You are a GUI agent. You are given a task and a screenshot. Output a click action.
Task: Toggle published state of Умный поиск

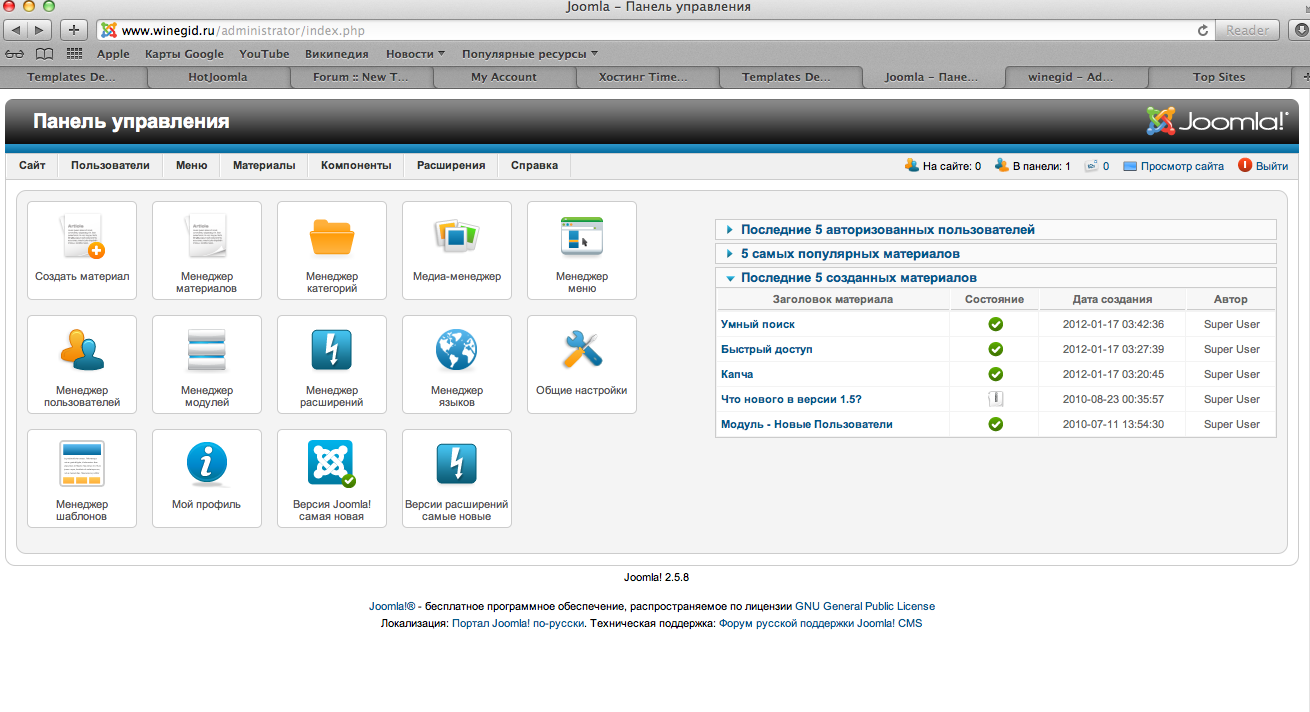pyautogui.click(x=995, y=324)
